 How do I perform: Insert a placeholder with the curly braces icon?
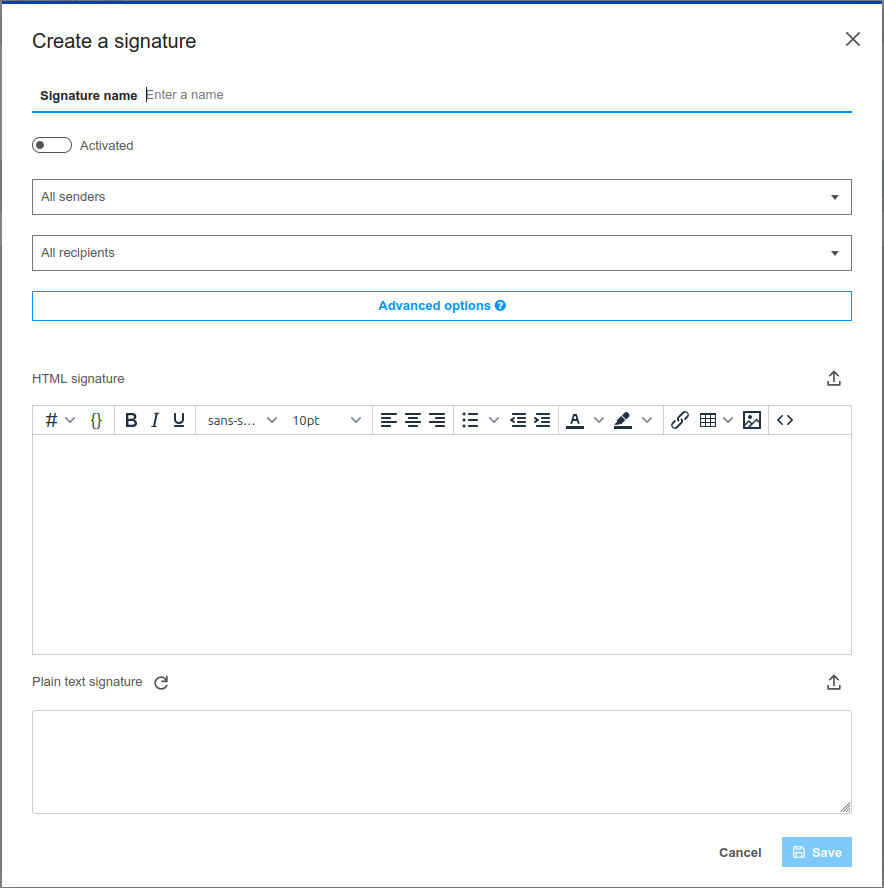[96, 421]
